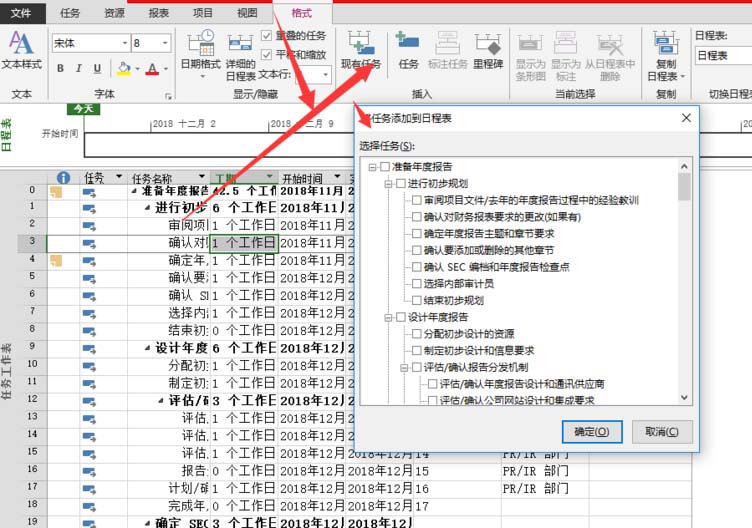Screen dimensions: 752x528
Task: Open the File (文件) tab
Action: click(22, 13)
